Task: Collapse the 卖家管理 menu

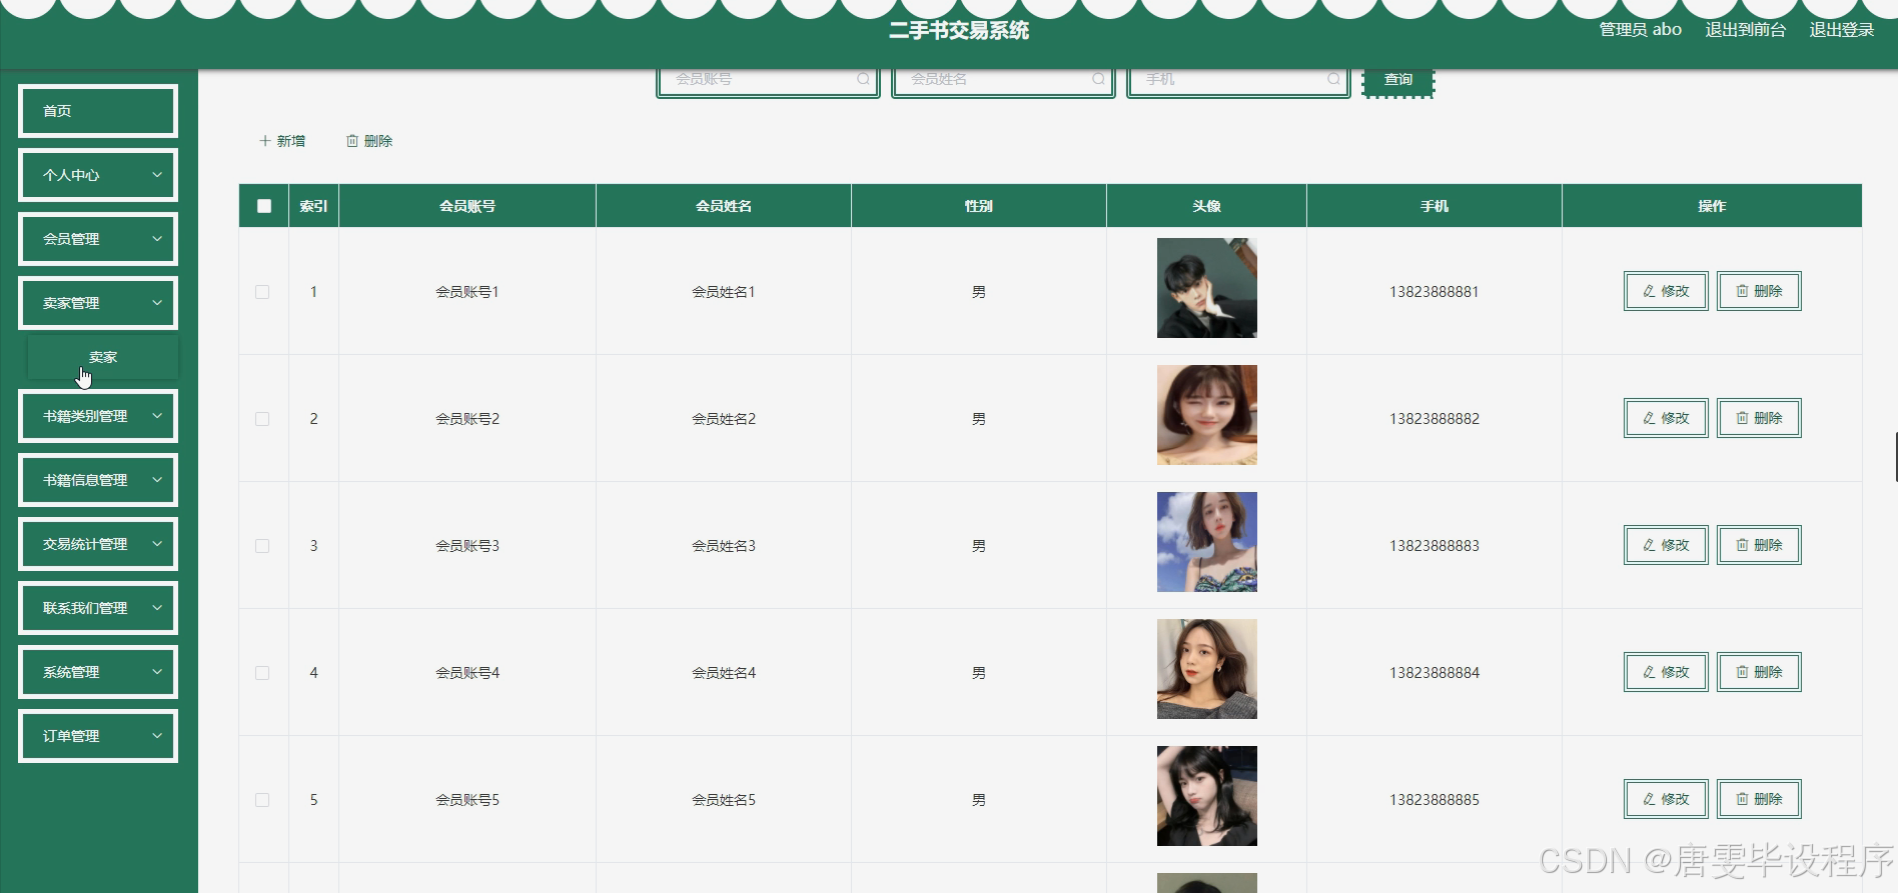Action: click(98, 303)
